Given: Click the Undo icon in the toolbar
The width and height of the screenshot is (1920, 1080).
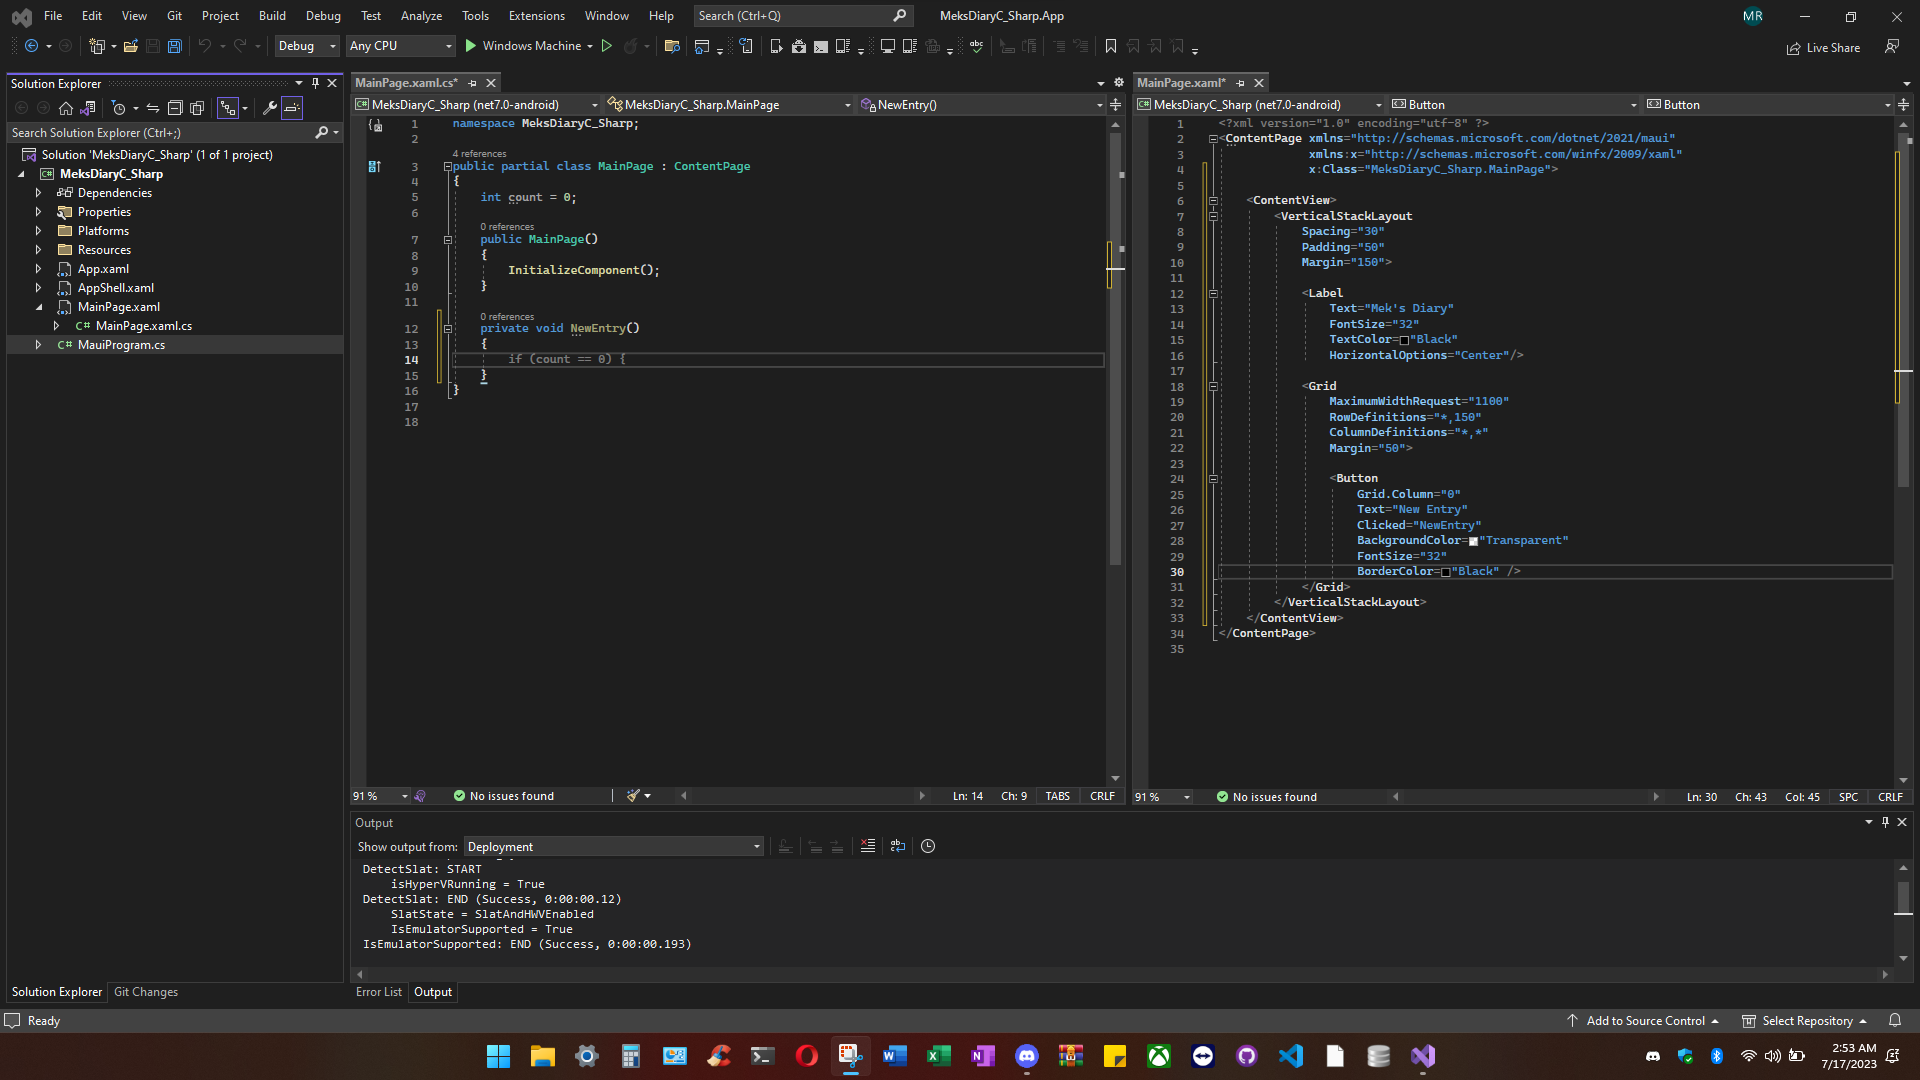Looking at the screenshot, I should tap(204, 46).
